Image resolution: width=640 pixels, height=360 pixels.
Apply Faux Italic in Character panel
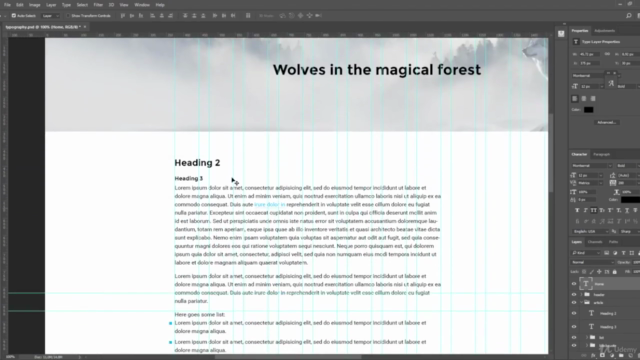585,210
